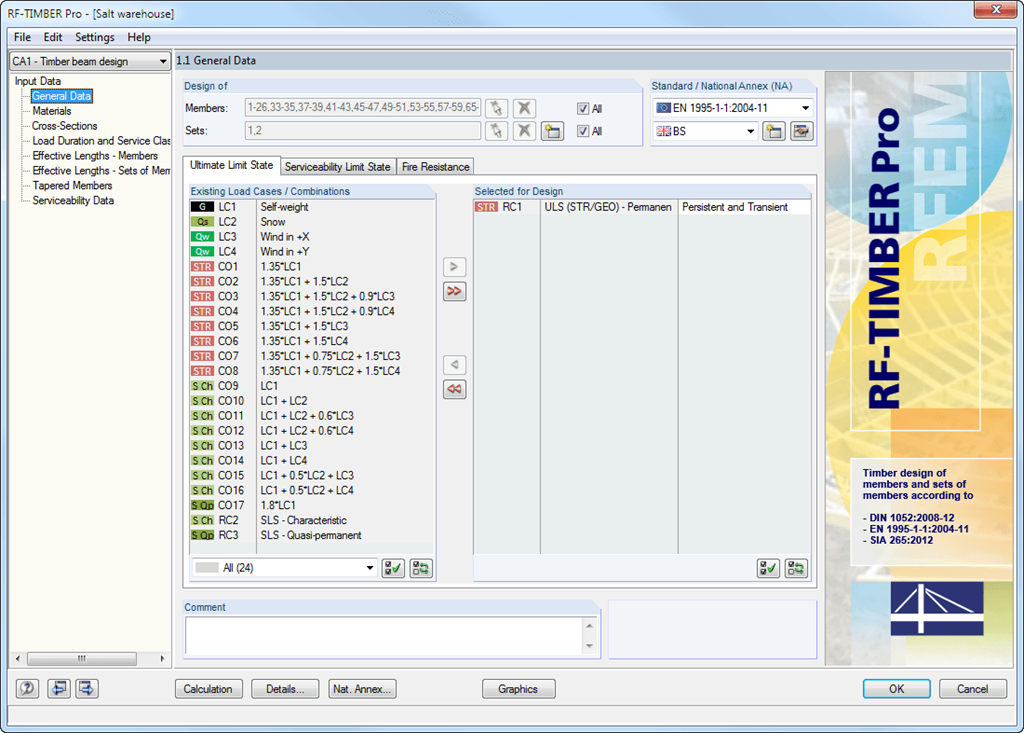
Task: Select RC3 SLS - Quasi-permanent row
Action: 312,535
